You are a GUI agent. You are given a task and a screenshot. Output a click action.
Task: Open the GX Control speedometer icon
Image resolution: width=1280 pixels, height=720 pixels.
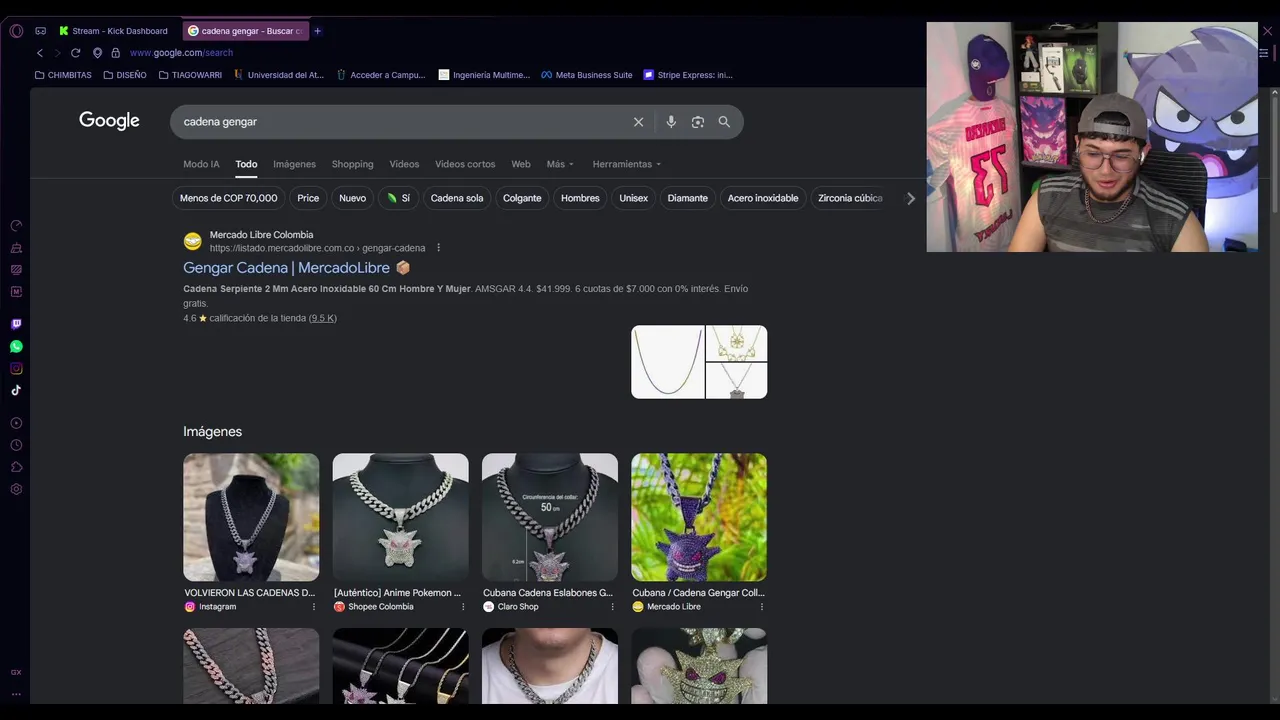click(16, 225)
